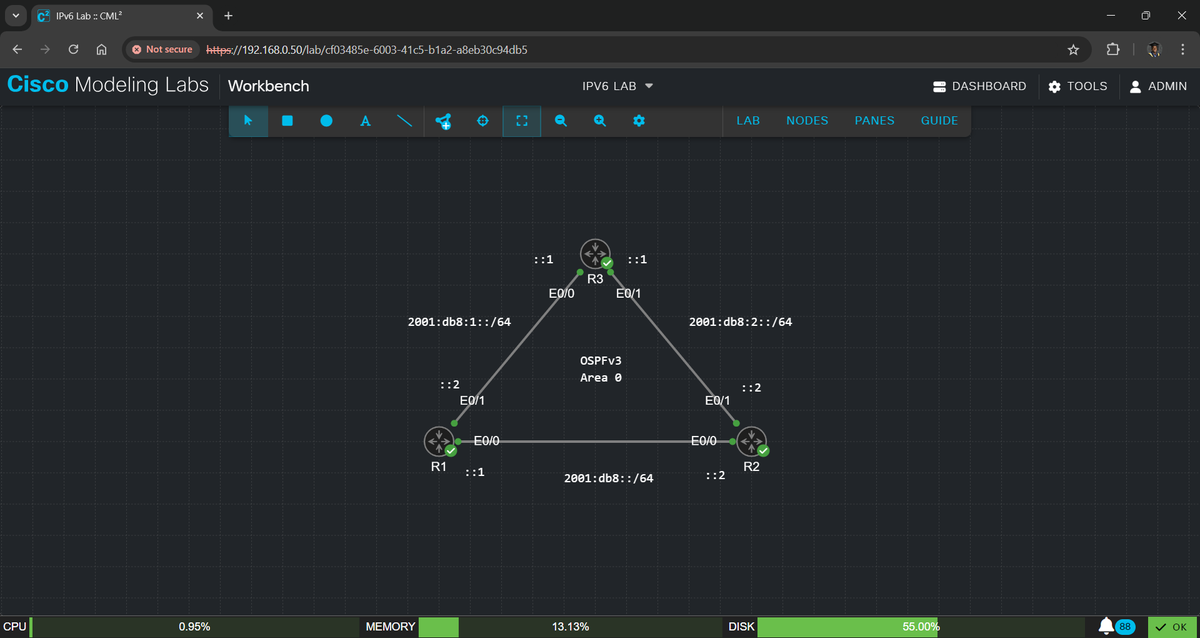This screenshot has width=1200, height=638.
Task: Click the center canvas crosshair icon
Action: click(482, 121)
